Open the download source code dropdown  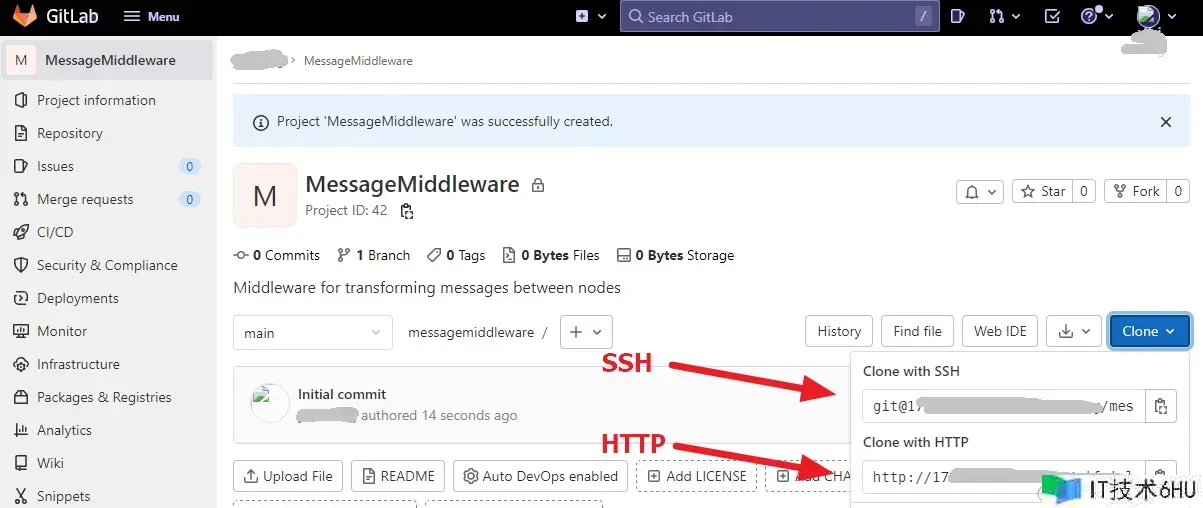1074,332
